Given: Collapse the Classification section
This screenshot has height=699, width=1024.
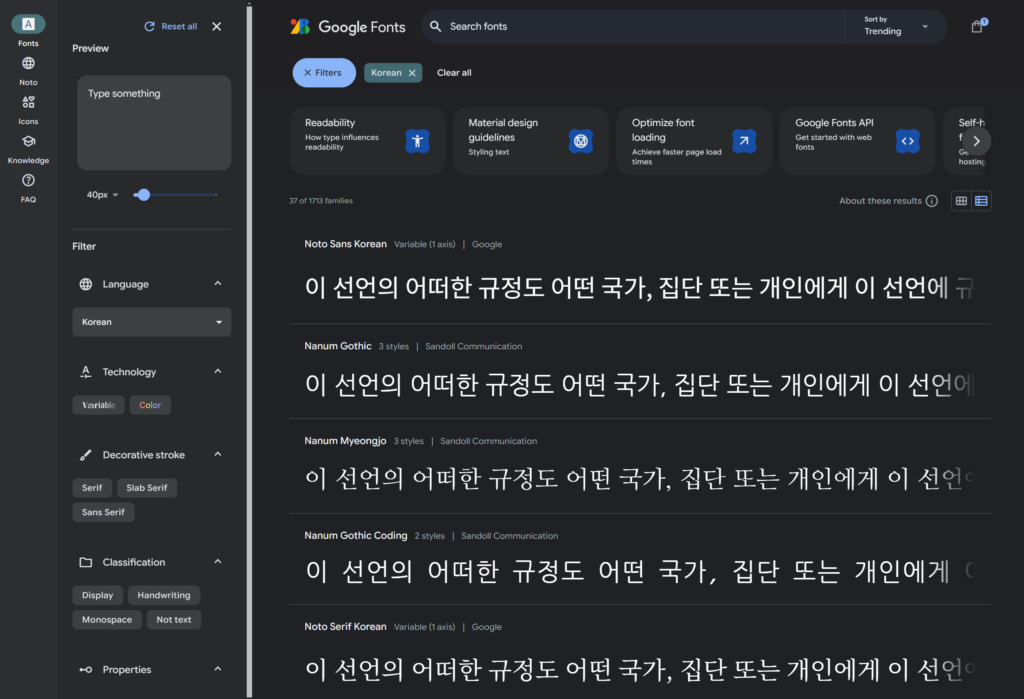Looking at the screenshot, I should (x=218, y=561).
